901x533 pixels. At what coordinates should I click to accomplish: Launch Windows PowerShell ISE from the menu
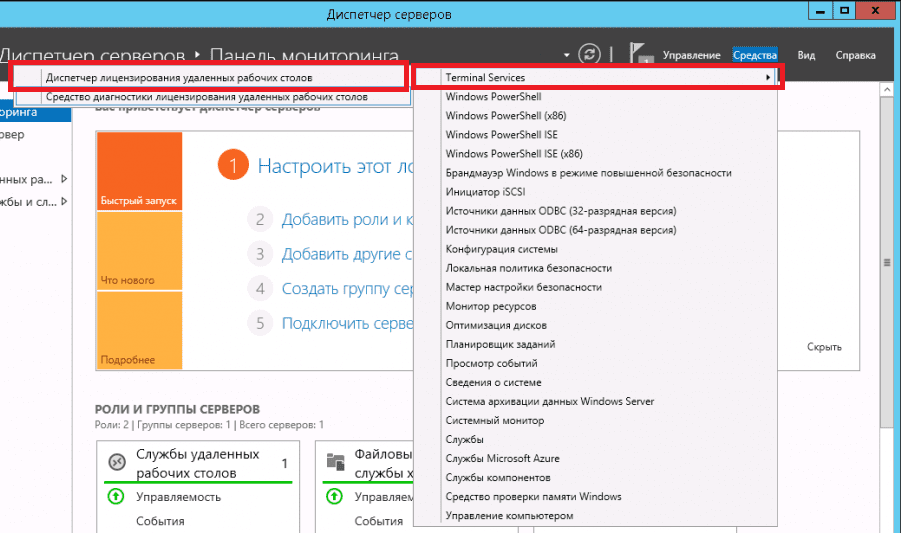point(501,135)
